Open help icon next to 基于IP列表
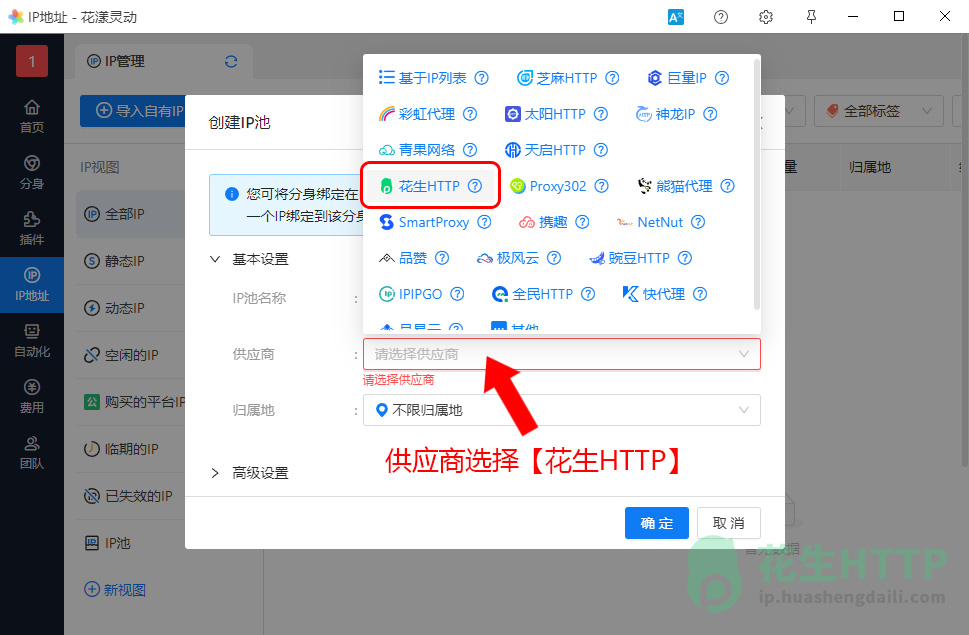Screen dimensions: 969x635 [481, 78]
